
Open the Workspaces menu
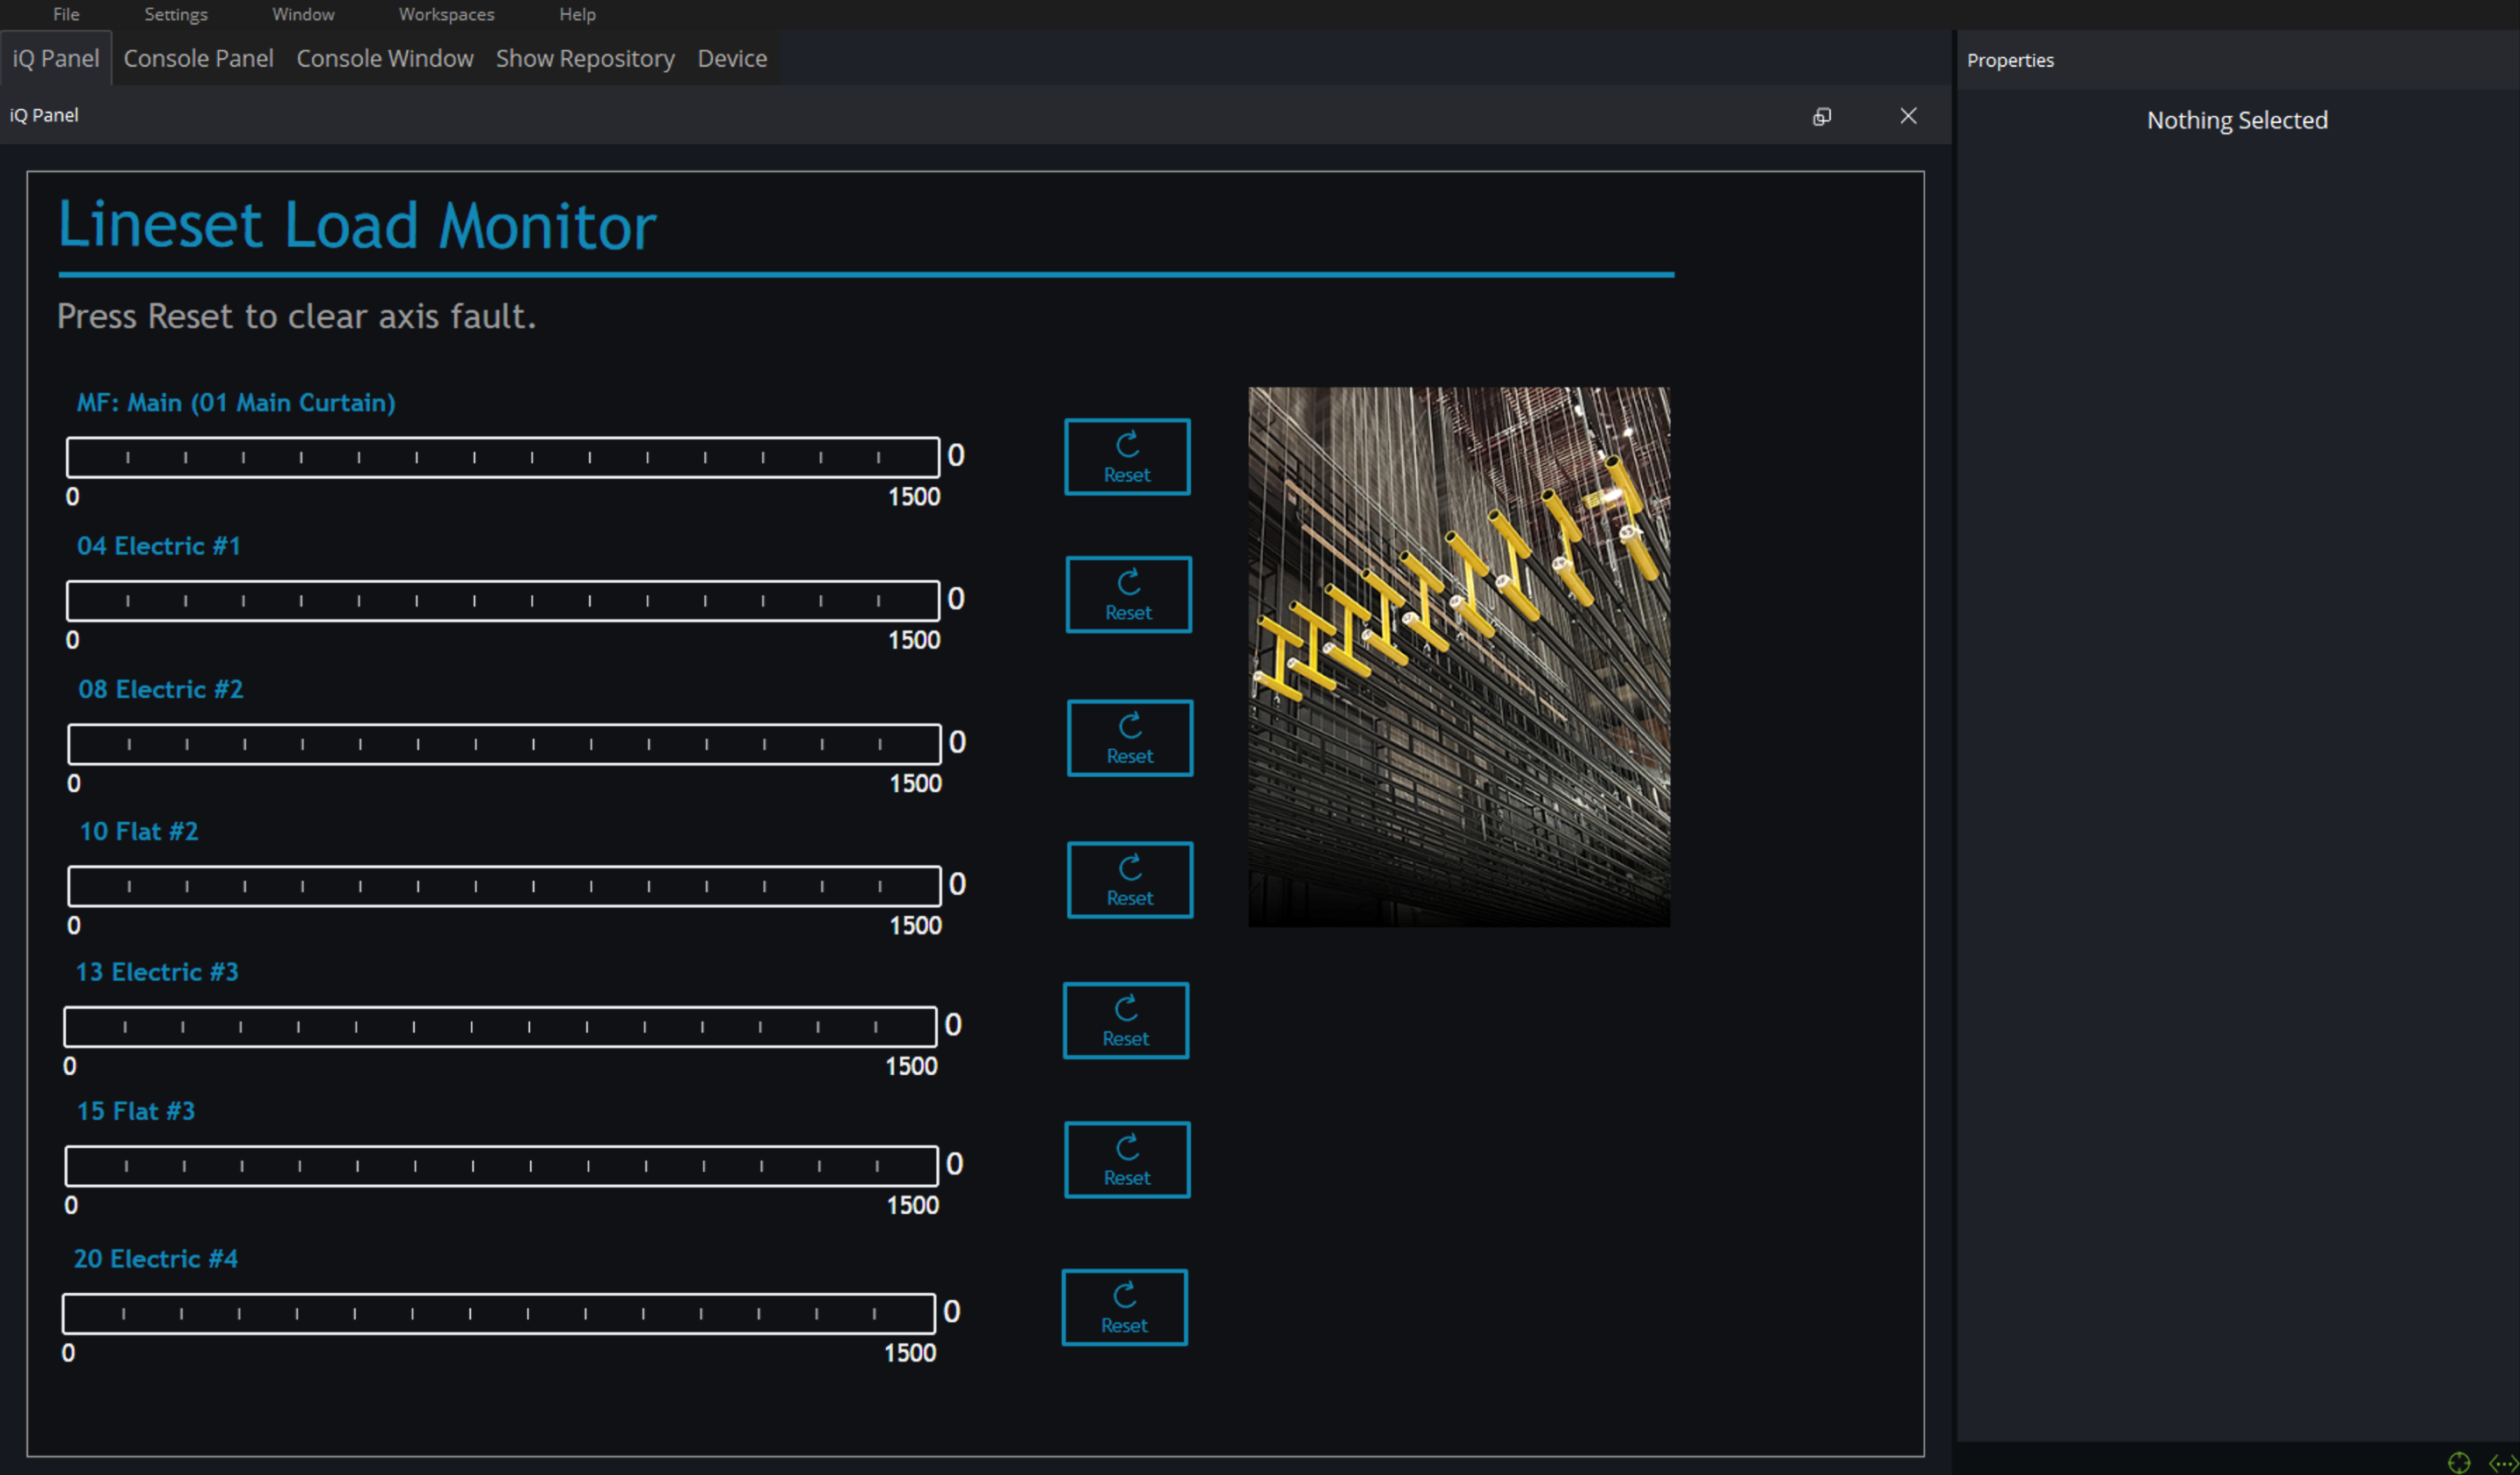point(446,14)
